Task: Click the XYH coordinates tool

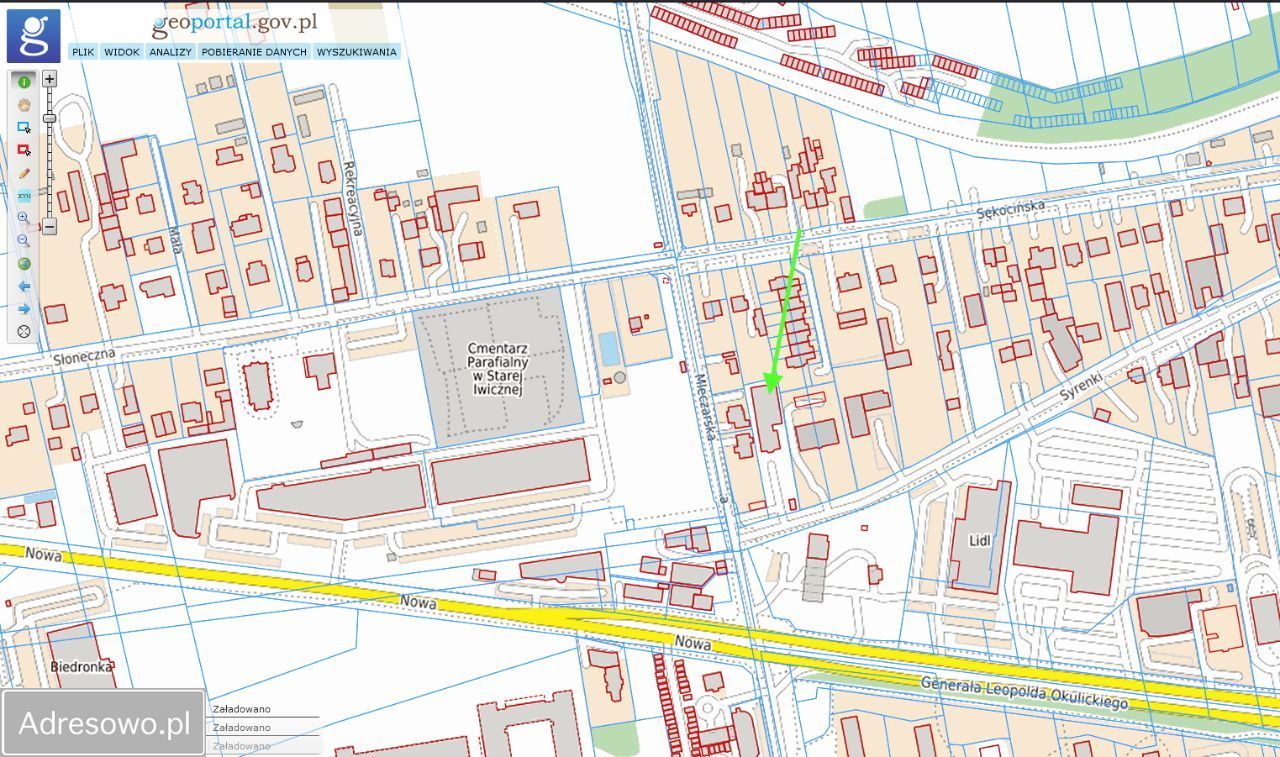Action: (24, 196)
